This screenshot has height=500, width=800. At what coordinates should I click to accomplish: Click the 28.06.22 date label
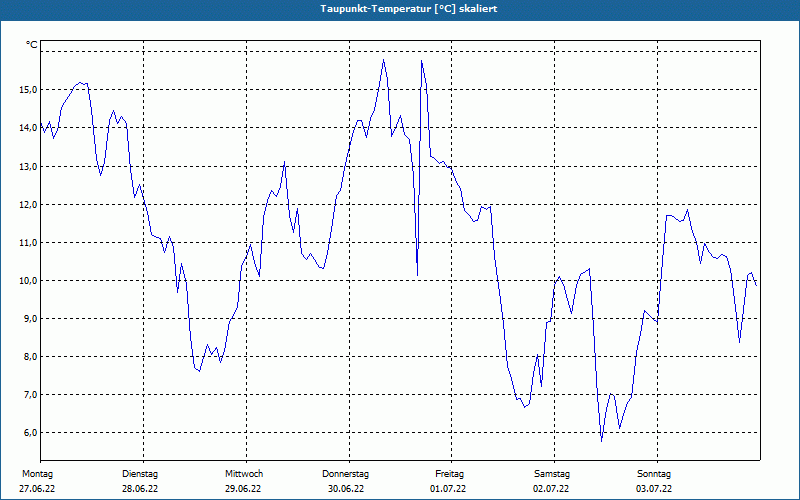pos(140,489)
